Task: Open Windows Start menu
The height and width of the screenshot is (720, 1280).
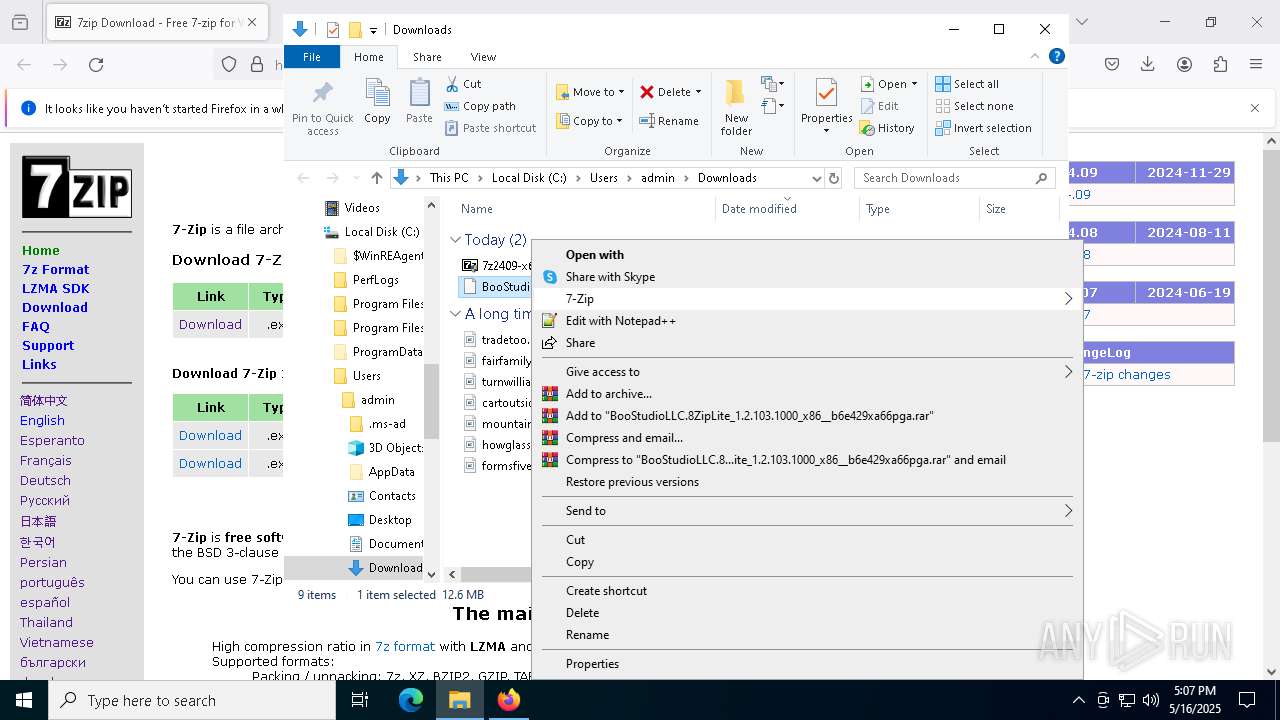Action: (23, 700)
